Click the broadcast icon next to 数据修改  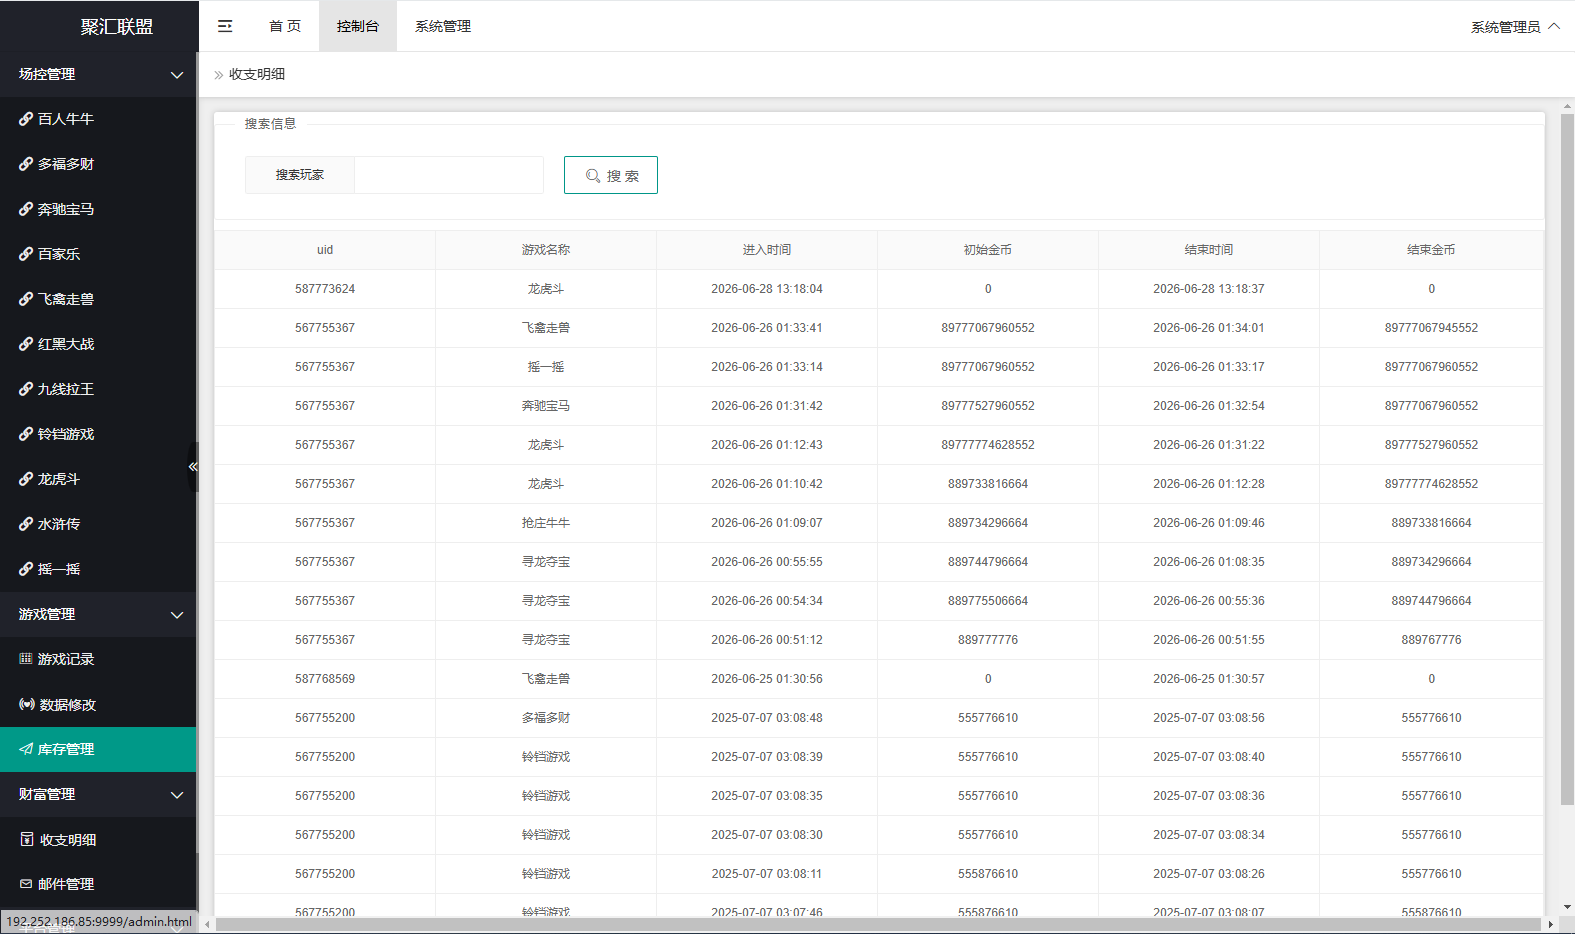coord(27,704)
